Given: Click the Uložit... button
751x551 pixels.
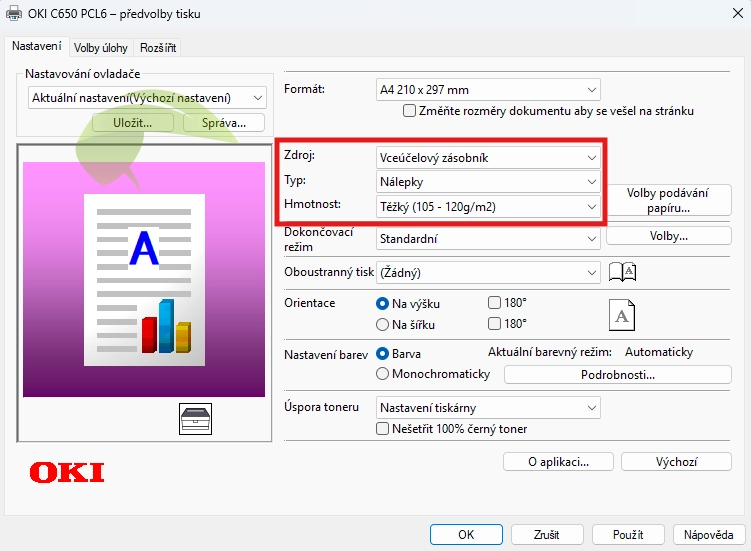Looking at the screenshot, I should point(132,122).
